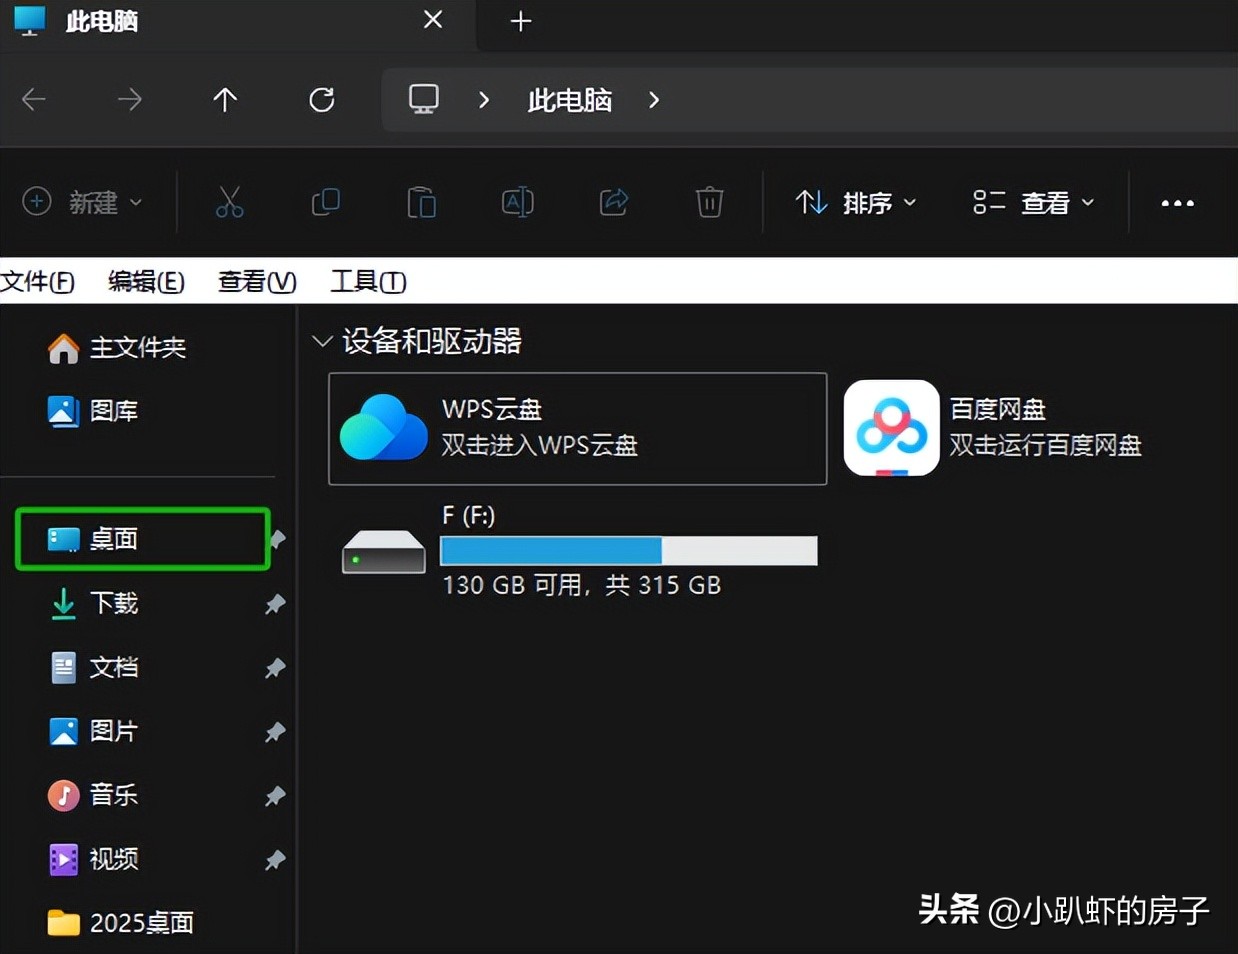Open the 文件(F) menu
Image resolution: width=1238 pixels, height=954 pixels.
point(38,282)
